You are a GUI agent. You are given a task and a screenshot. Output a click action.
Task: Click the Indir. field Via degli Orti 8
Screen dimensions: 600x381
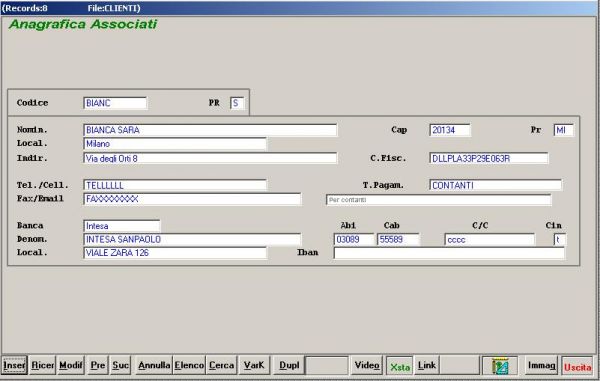210,158
